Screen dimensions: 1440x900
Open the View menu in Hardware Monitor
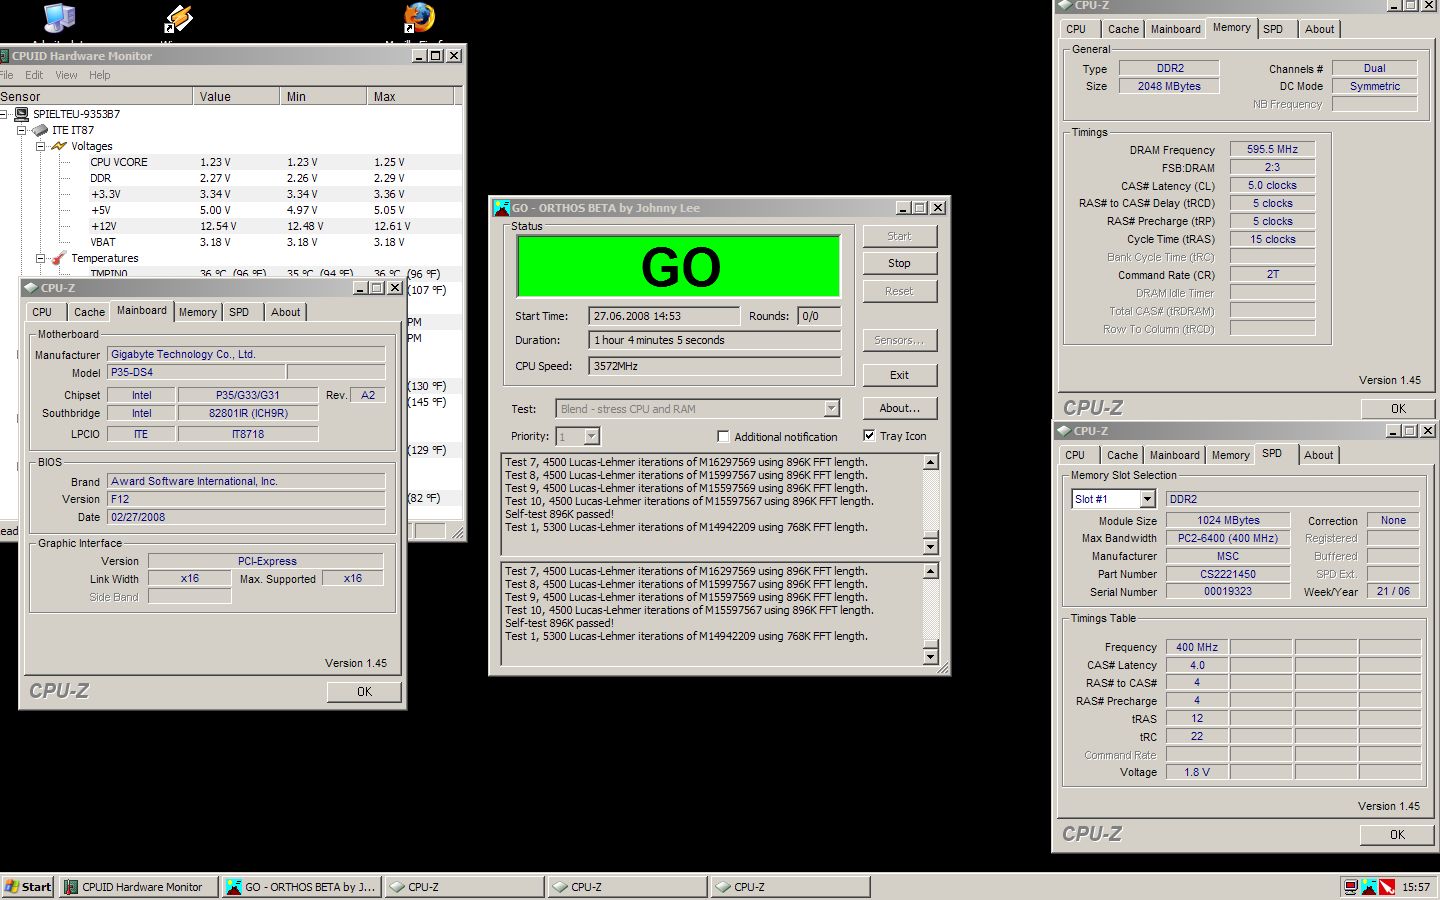click(66, 75)
